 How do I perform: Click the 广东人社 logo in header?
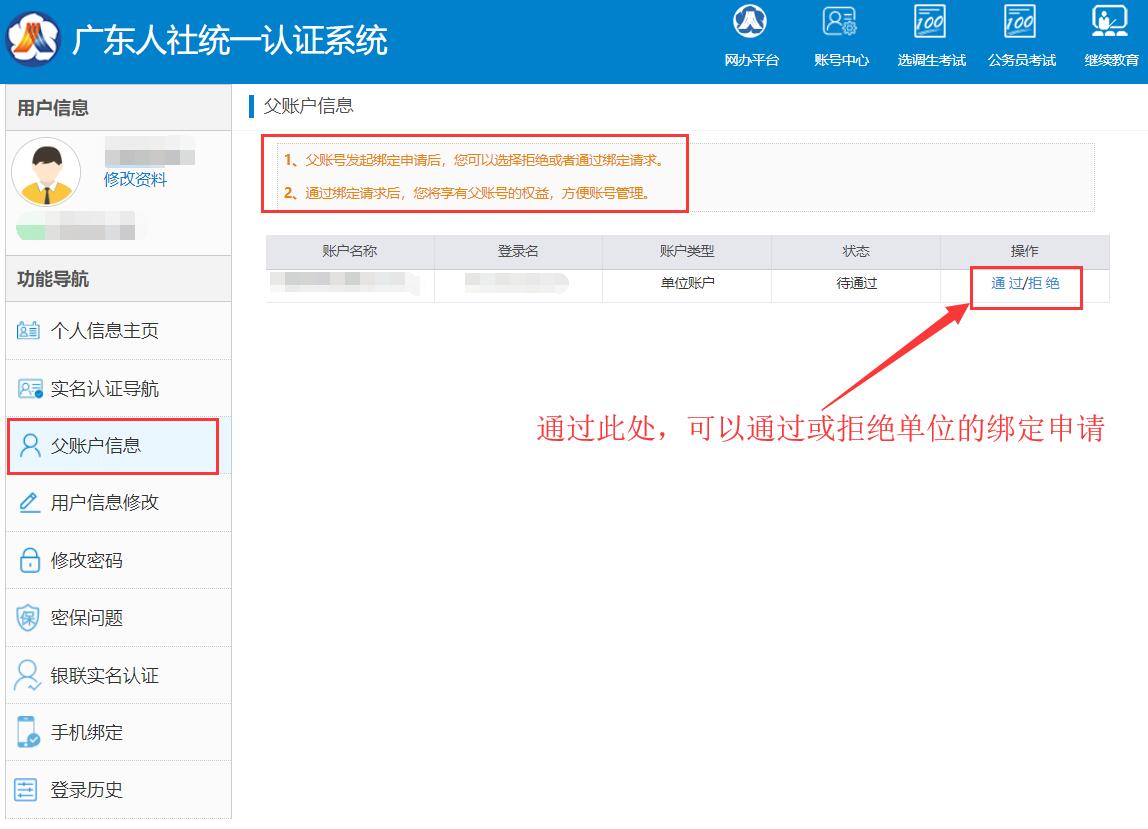pyautogui.click(x=32, y=40)
